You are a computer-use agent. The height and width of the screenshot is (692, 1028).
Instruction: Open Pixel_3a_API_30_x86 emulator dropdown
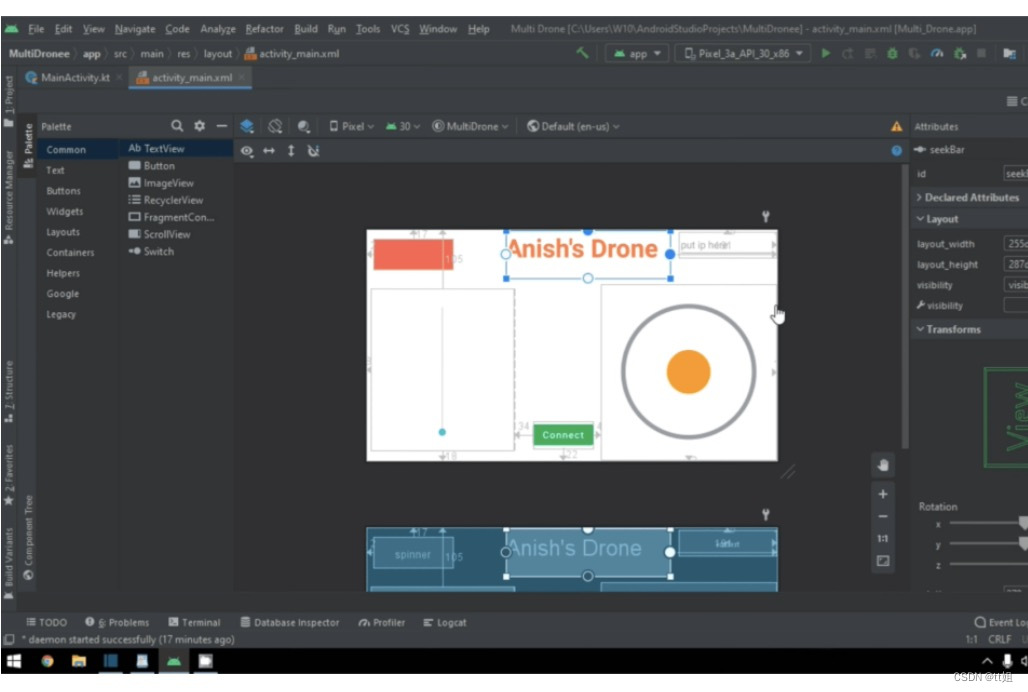[x=743, y=53]
